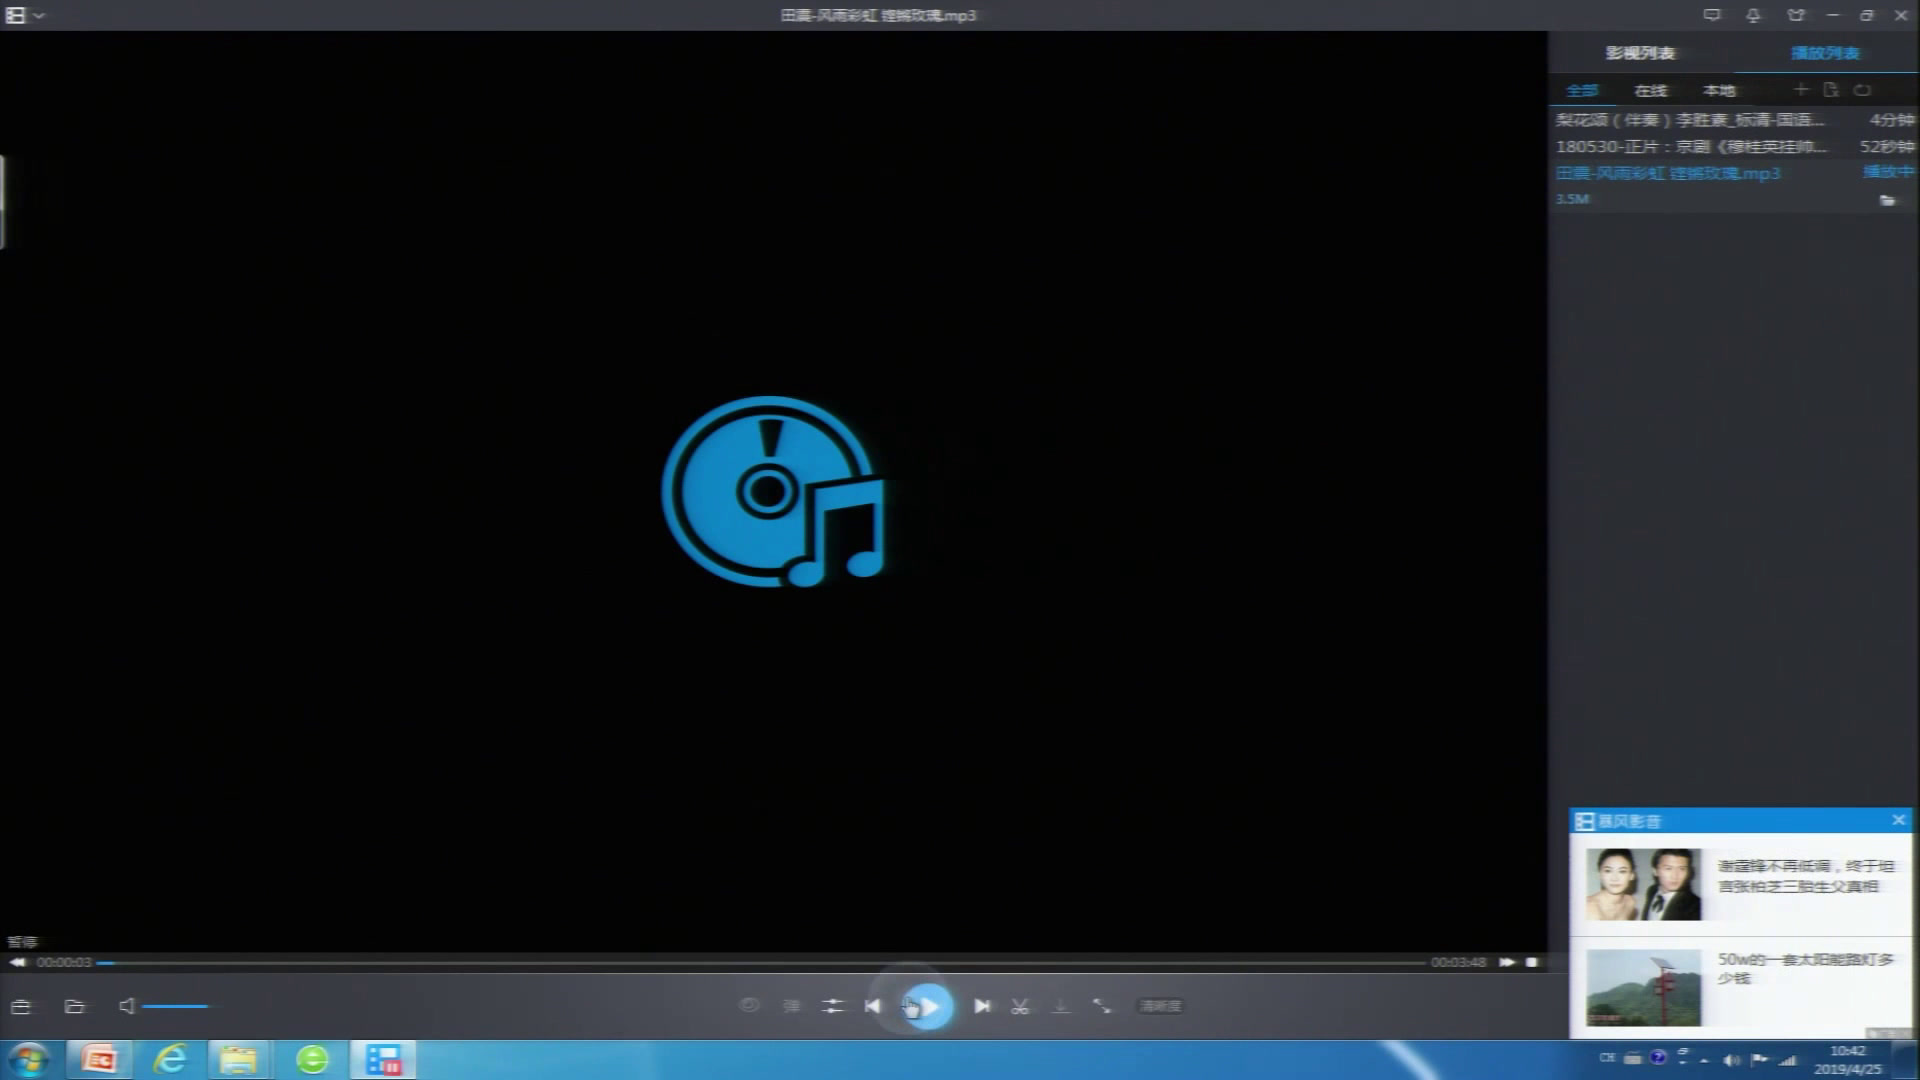Switch to the 影视列表 tab
The height and width of the screenshot is (1080, 1920).
click(1640, 53)
